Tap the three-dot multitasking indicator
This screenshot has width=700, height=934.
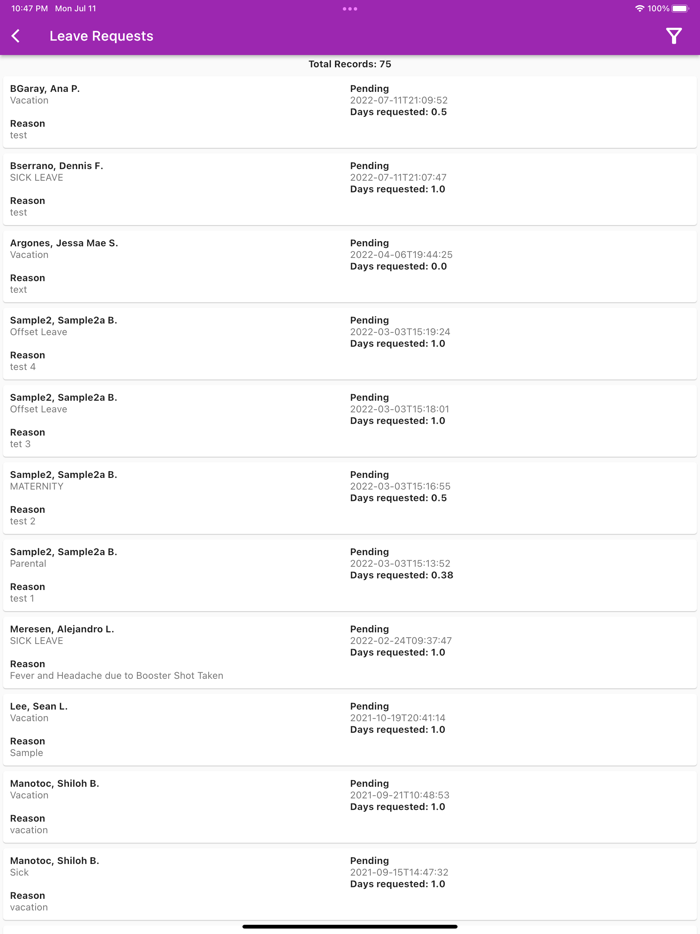[350, 9]
